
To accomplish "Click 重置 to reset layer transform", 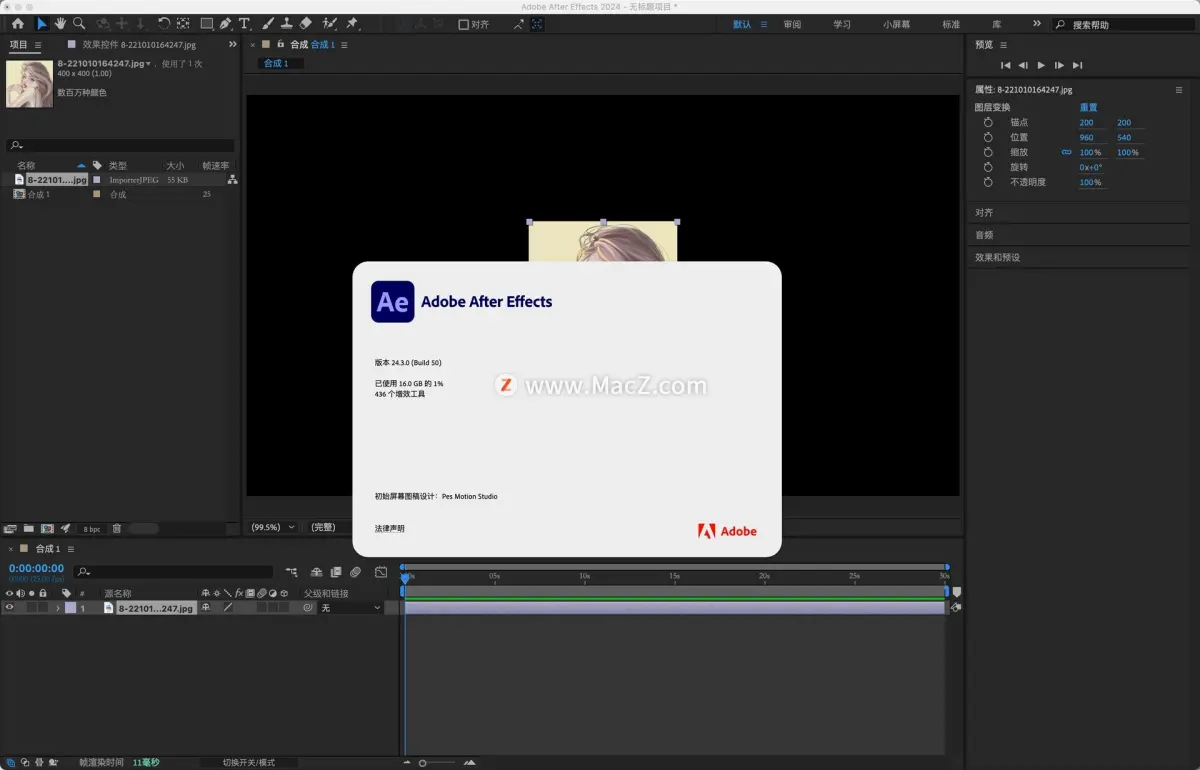I will pos(1088,107).
